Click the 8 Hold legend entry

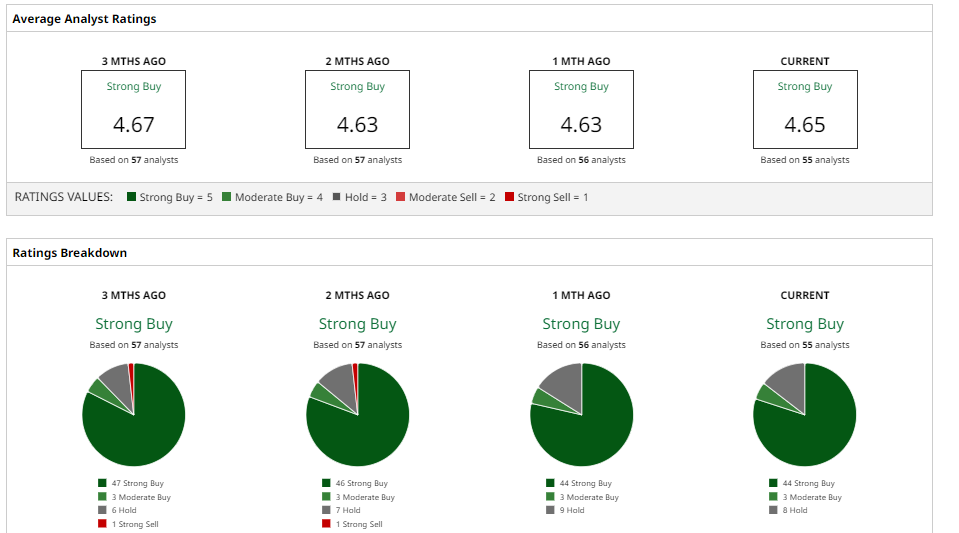click(788, 510)
